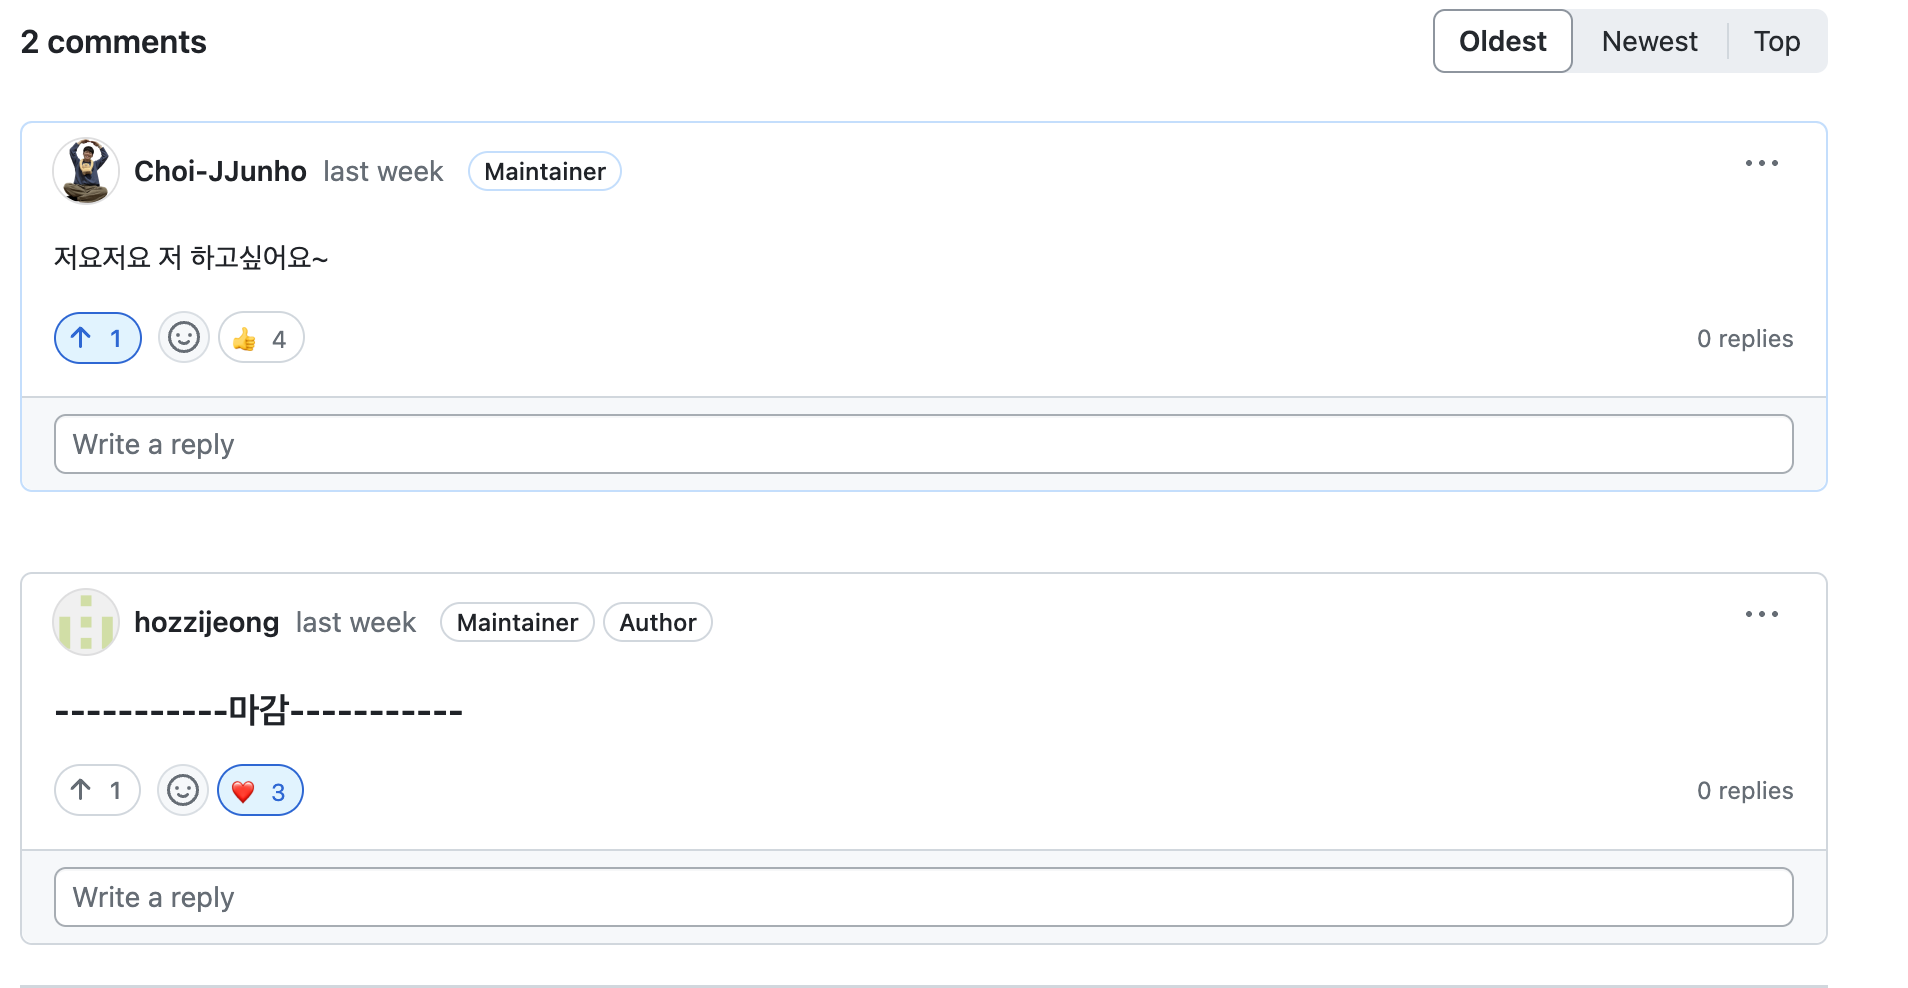Open Choi-JJunho's profile avatar
Screen dimensions: 1908x988
86,171
